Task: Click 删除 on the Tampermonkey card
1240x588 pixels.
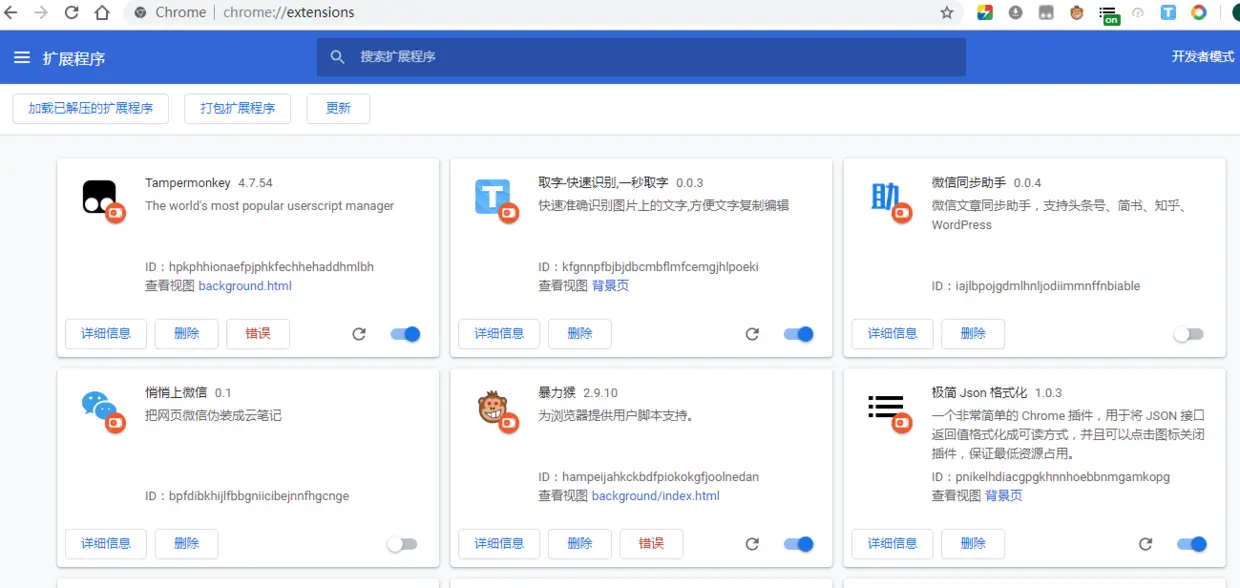Action: [186, 334]
